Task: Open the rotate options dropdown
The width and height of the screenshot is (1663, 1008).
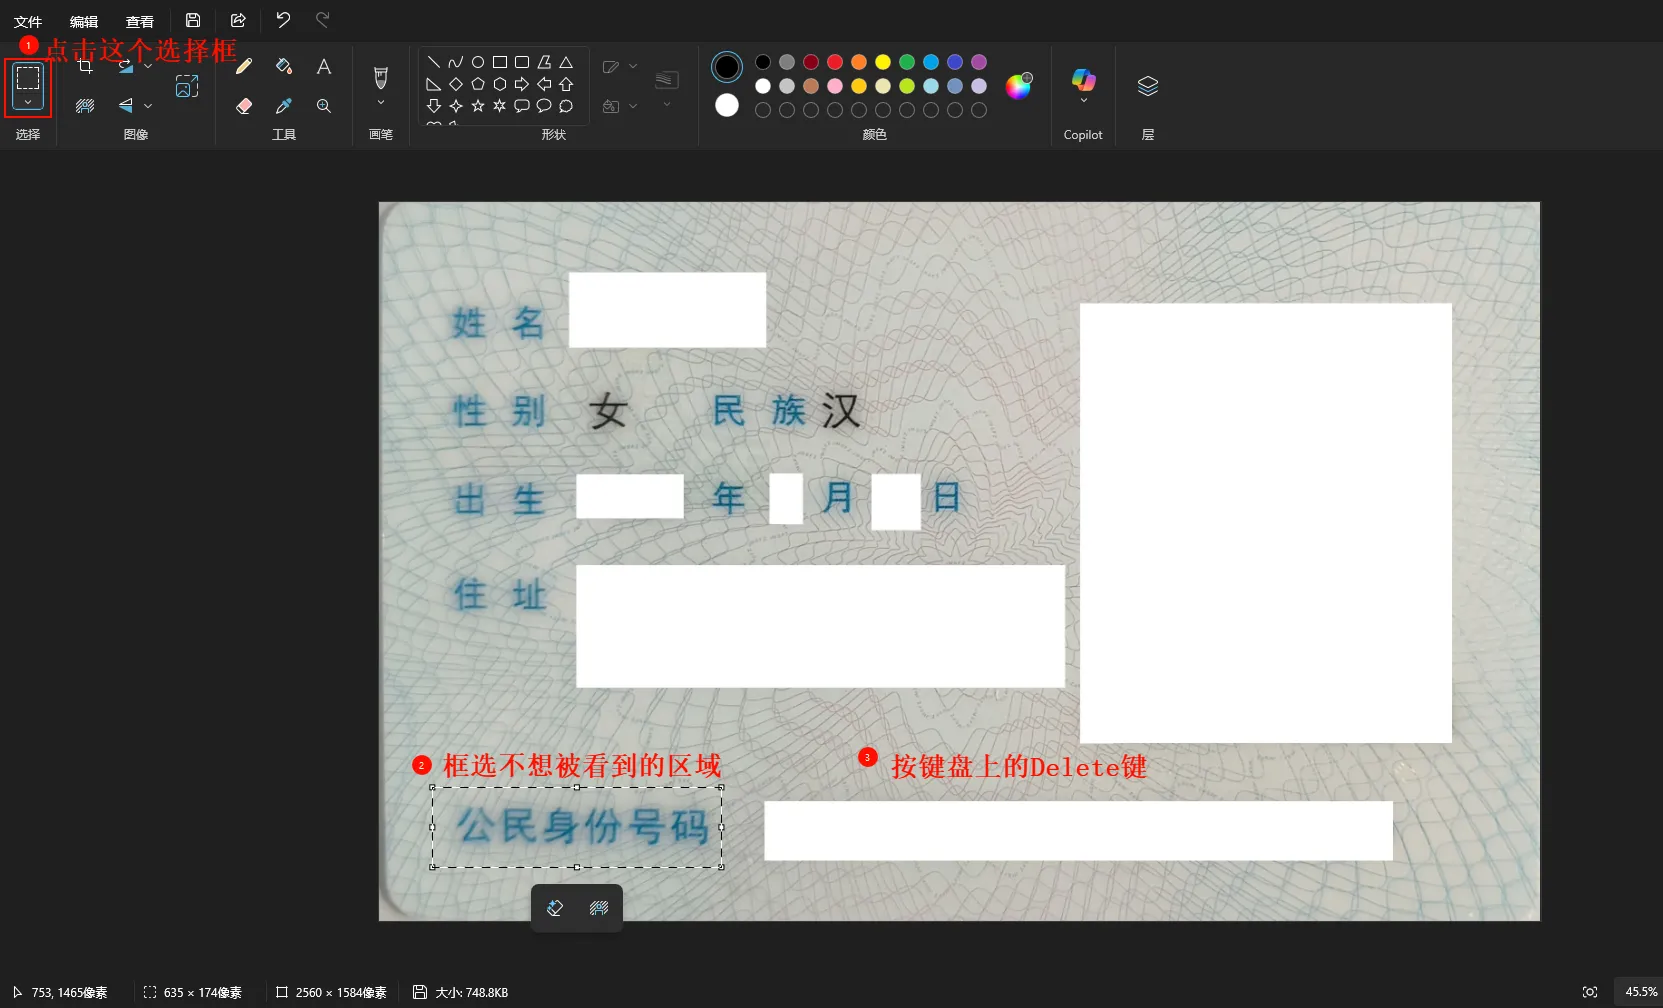Action: pyautogui.click(x=147, y=66)
